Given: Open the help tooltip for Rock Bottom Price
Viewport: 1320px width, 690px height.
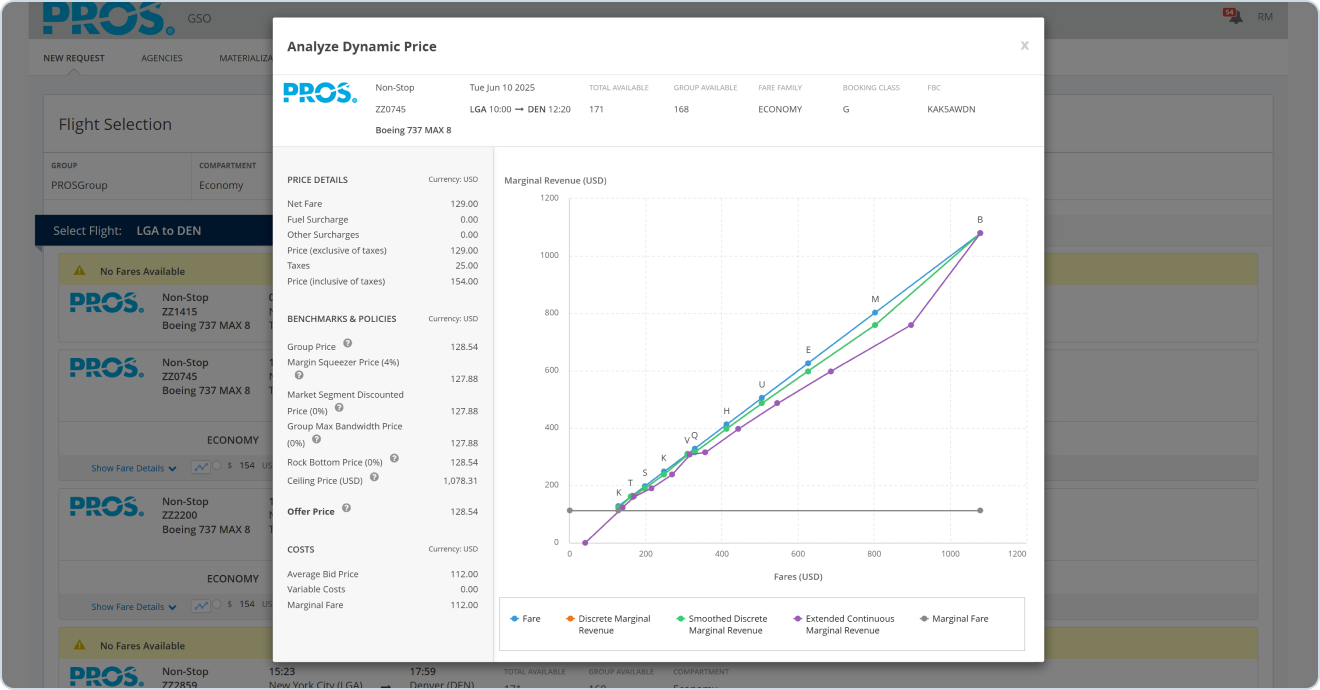Looking at the screenshot, I should point(394,459).
